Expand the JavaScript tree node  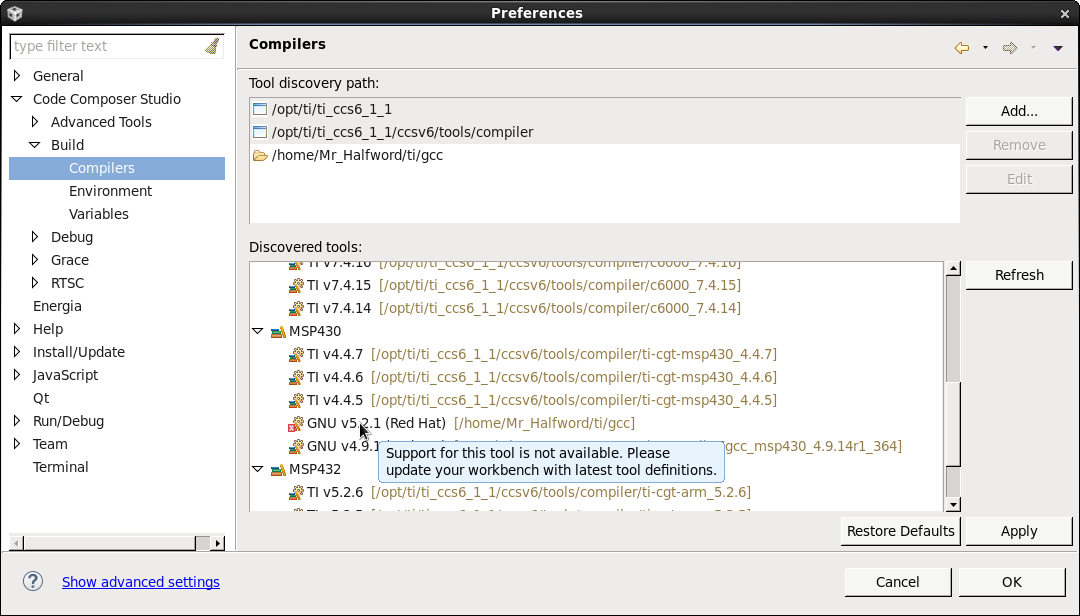coord(17,375)
